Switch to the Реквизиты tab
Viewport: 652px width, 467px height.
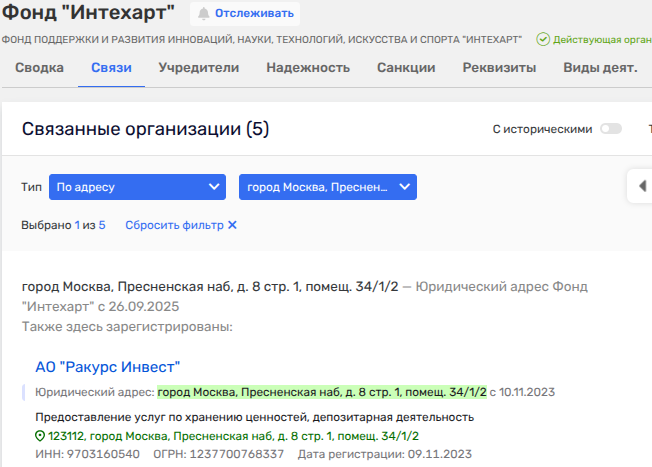tap(499, 68)
